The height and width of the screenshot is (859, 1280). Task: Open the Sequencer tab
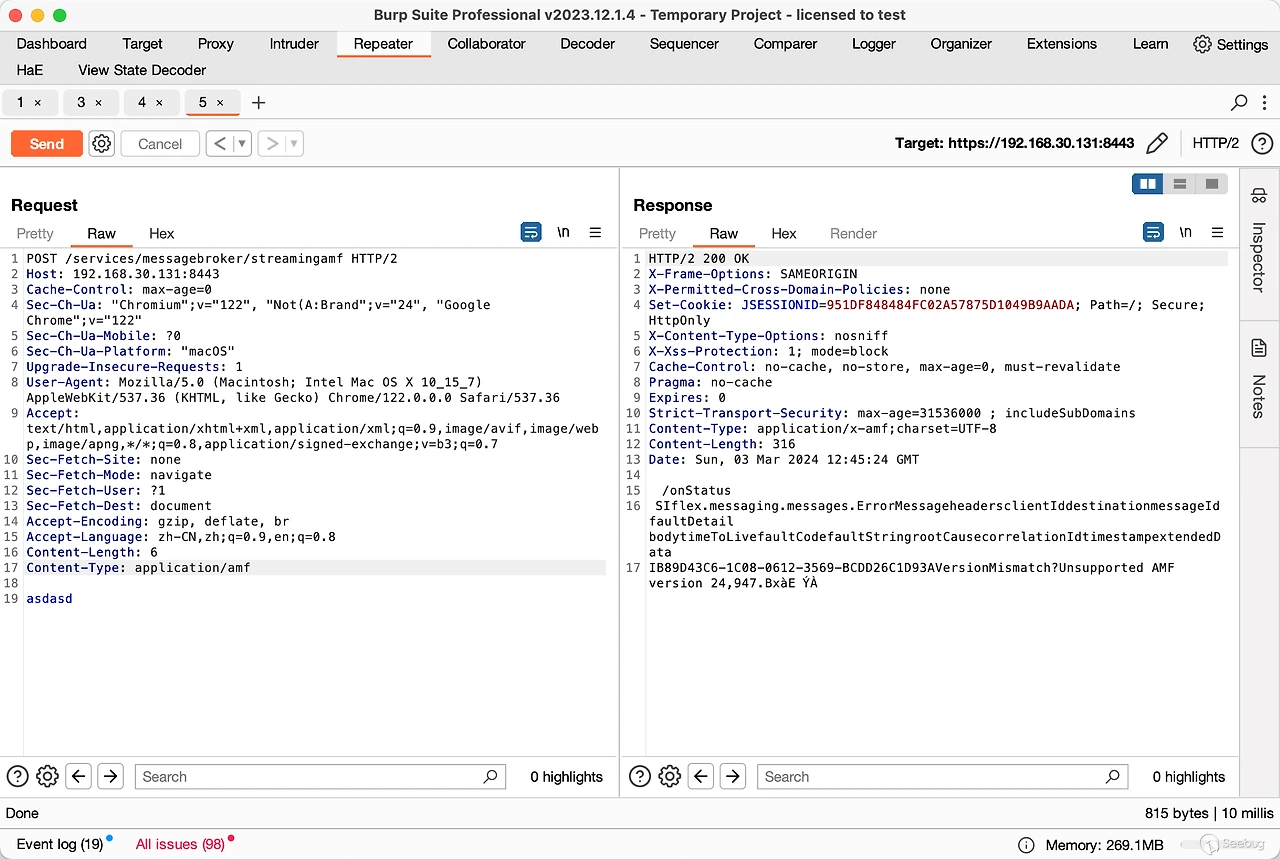[684, 44]
